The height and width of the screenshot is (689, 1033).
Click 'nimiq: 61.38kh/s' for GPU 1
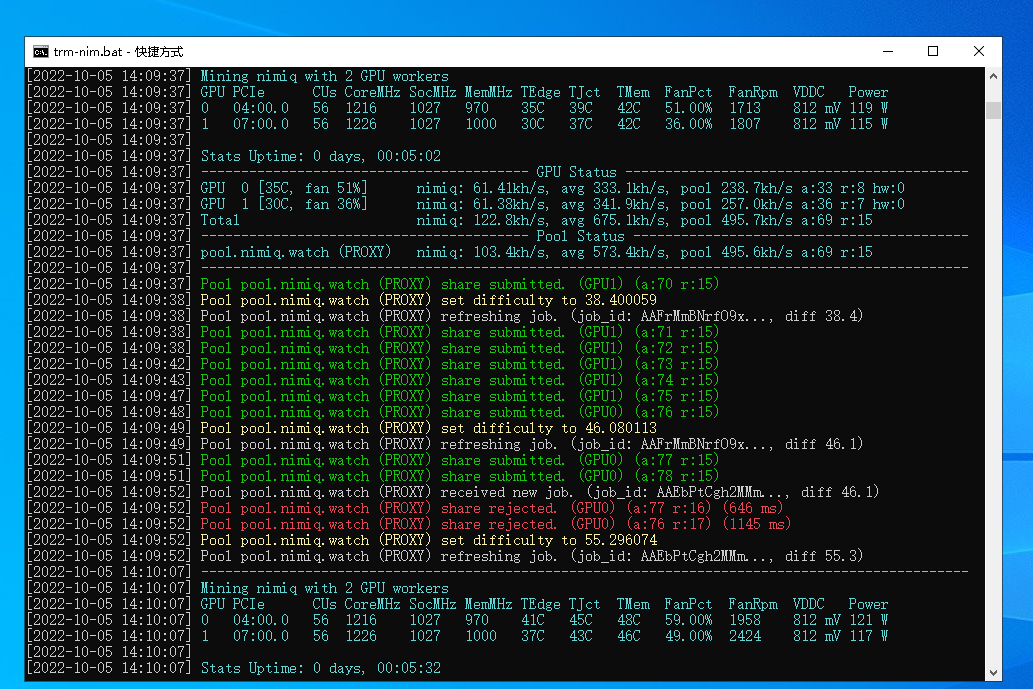pos(482,204)
